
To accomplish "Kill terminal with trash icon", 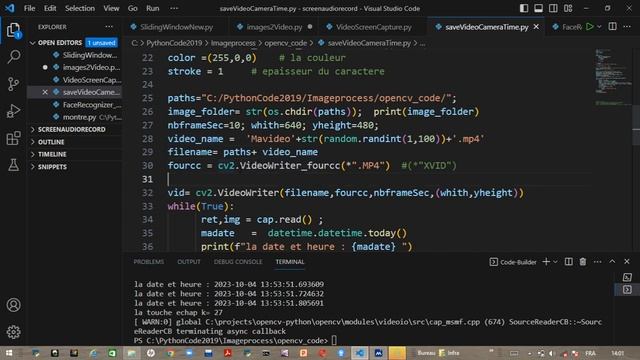I will click(583, 262).
